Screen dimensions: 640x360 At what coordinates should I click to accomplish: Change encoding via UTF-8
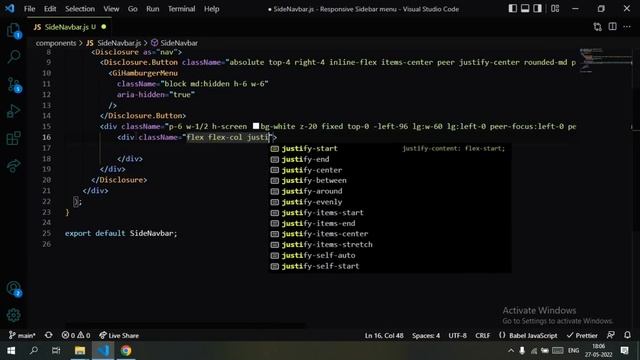click(457, 335)
